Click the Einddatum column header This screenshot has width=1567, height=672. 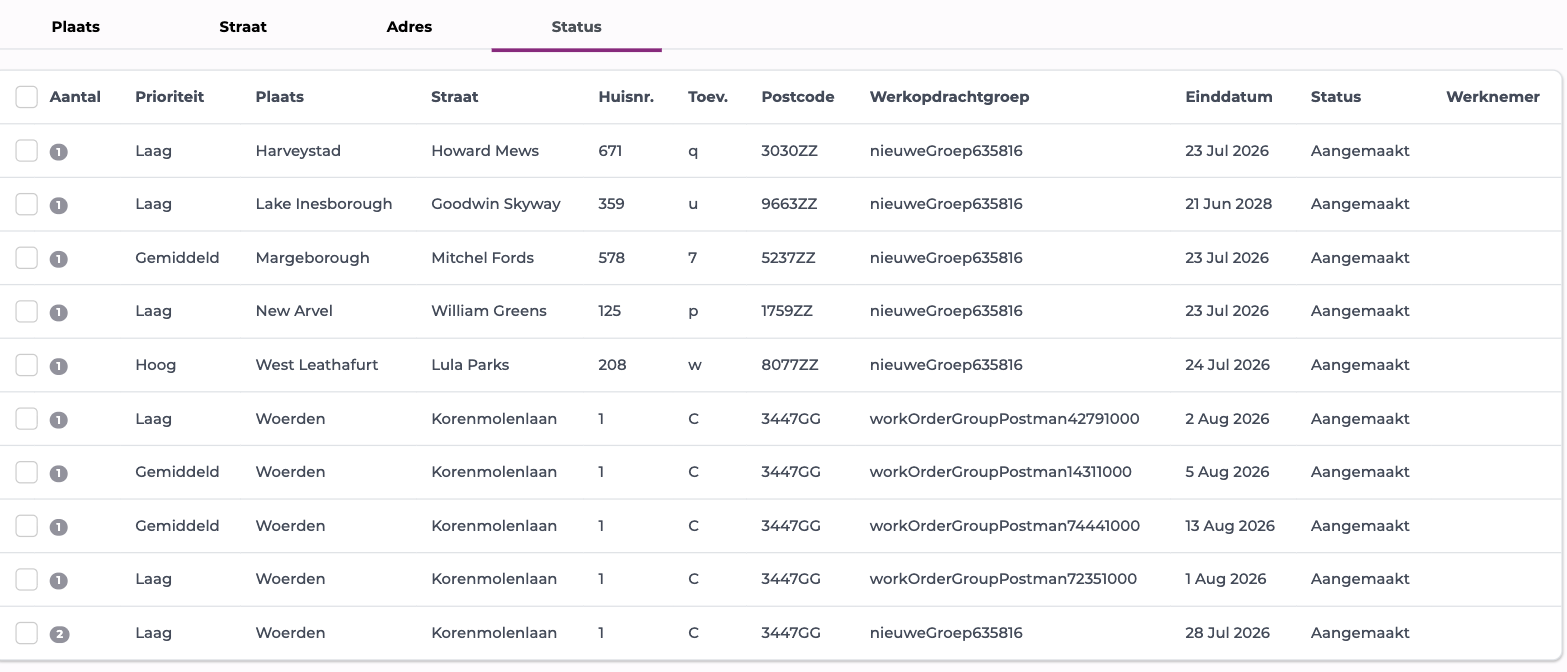coord(1229,97)
